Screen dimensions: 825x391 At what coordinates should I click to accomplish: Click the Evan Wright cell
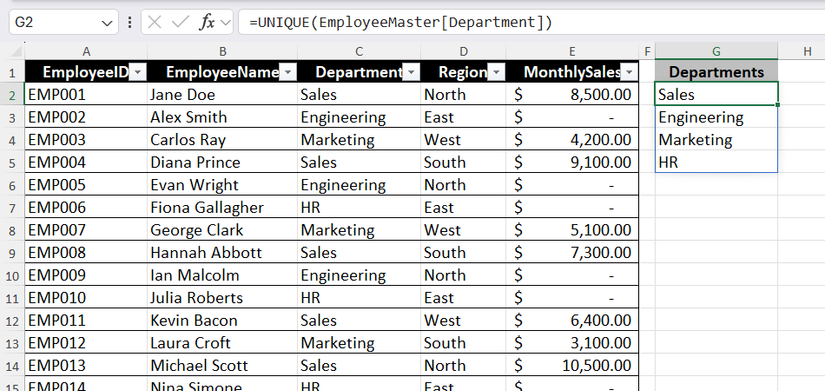[x=223, y=185]
